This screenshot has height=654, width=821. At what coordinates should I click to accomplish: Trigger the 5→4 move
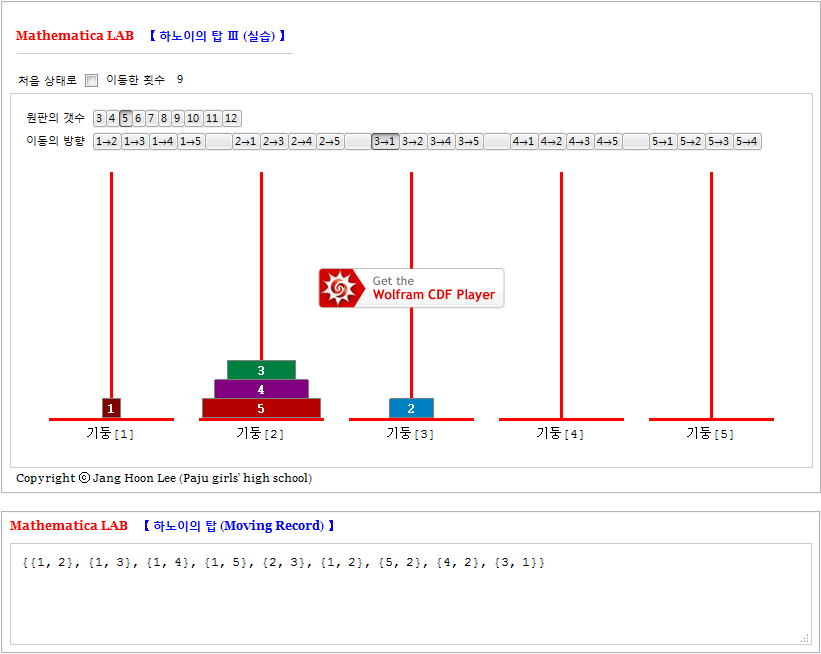747,141
